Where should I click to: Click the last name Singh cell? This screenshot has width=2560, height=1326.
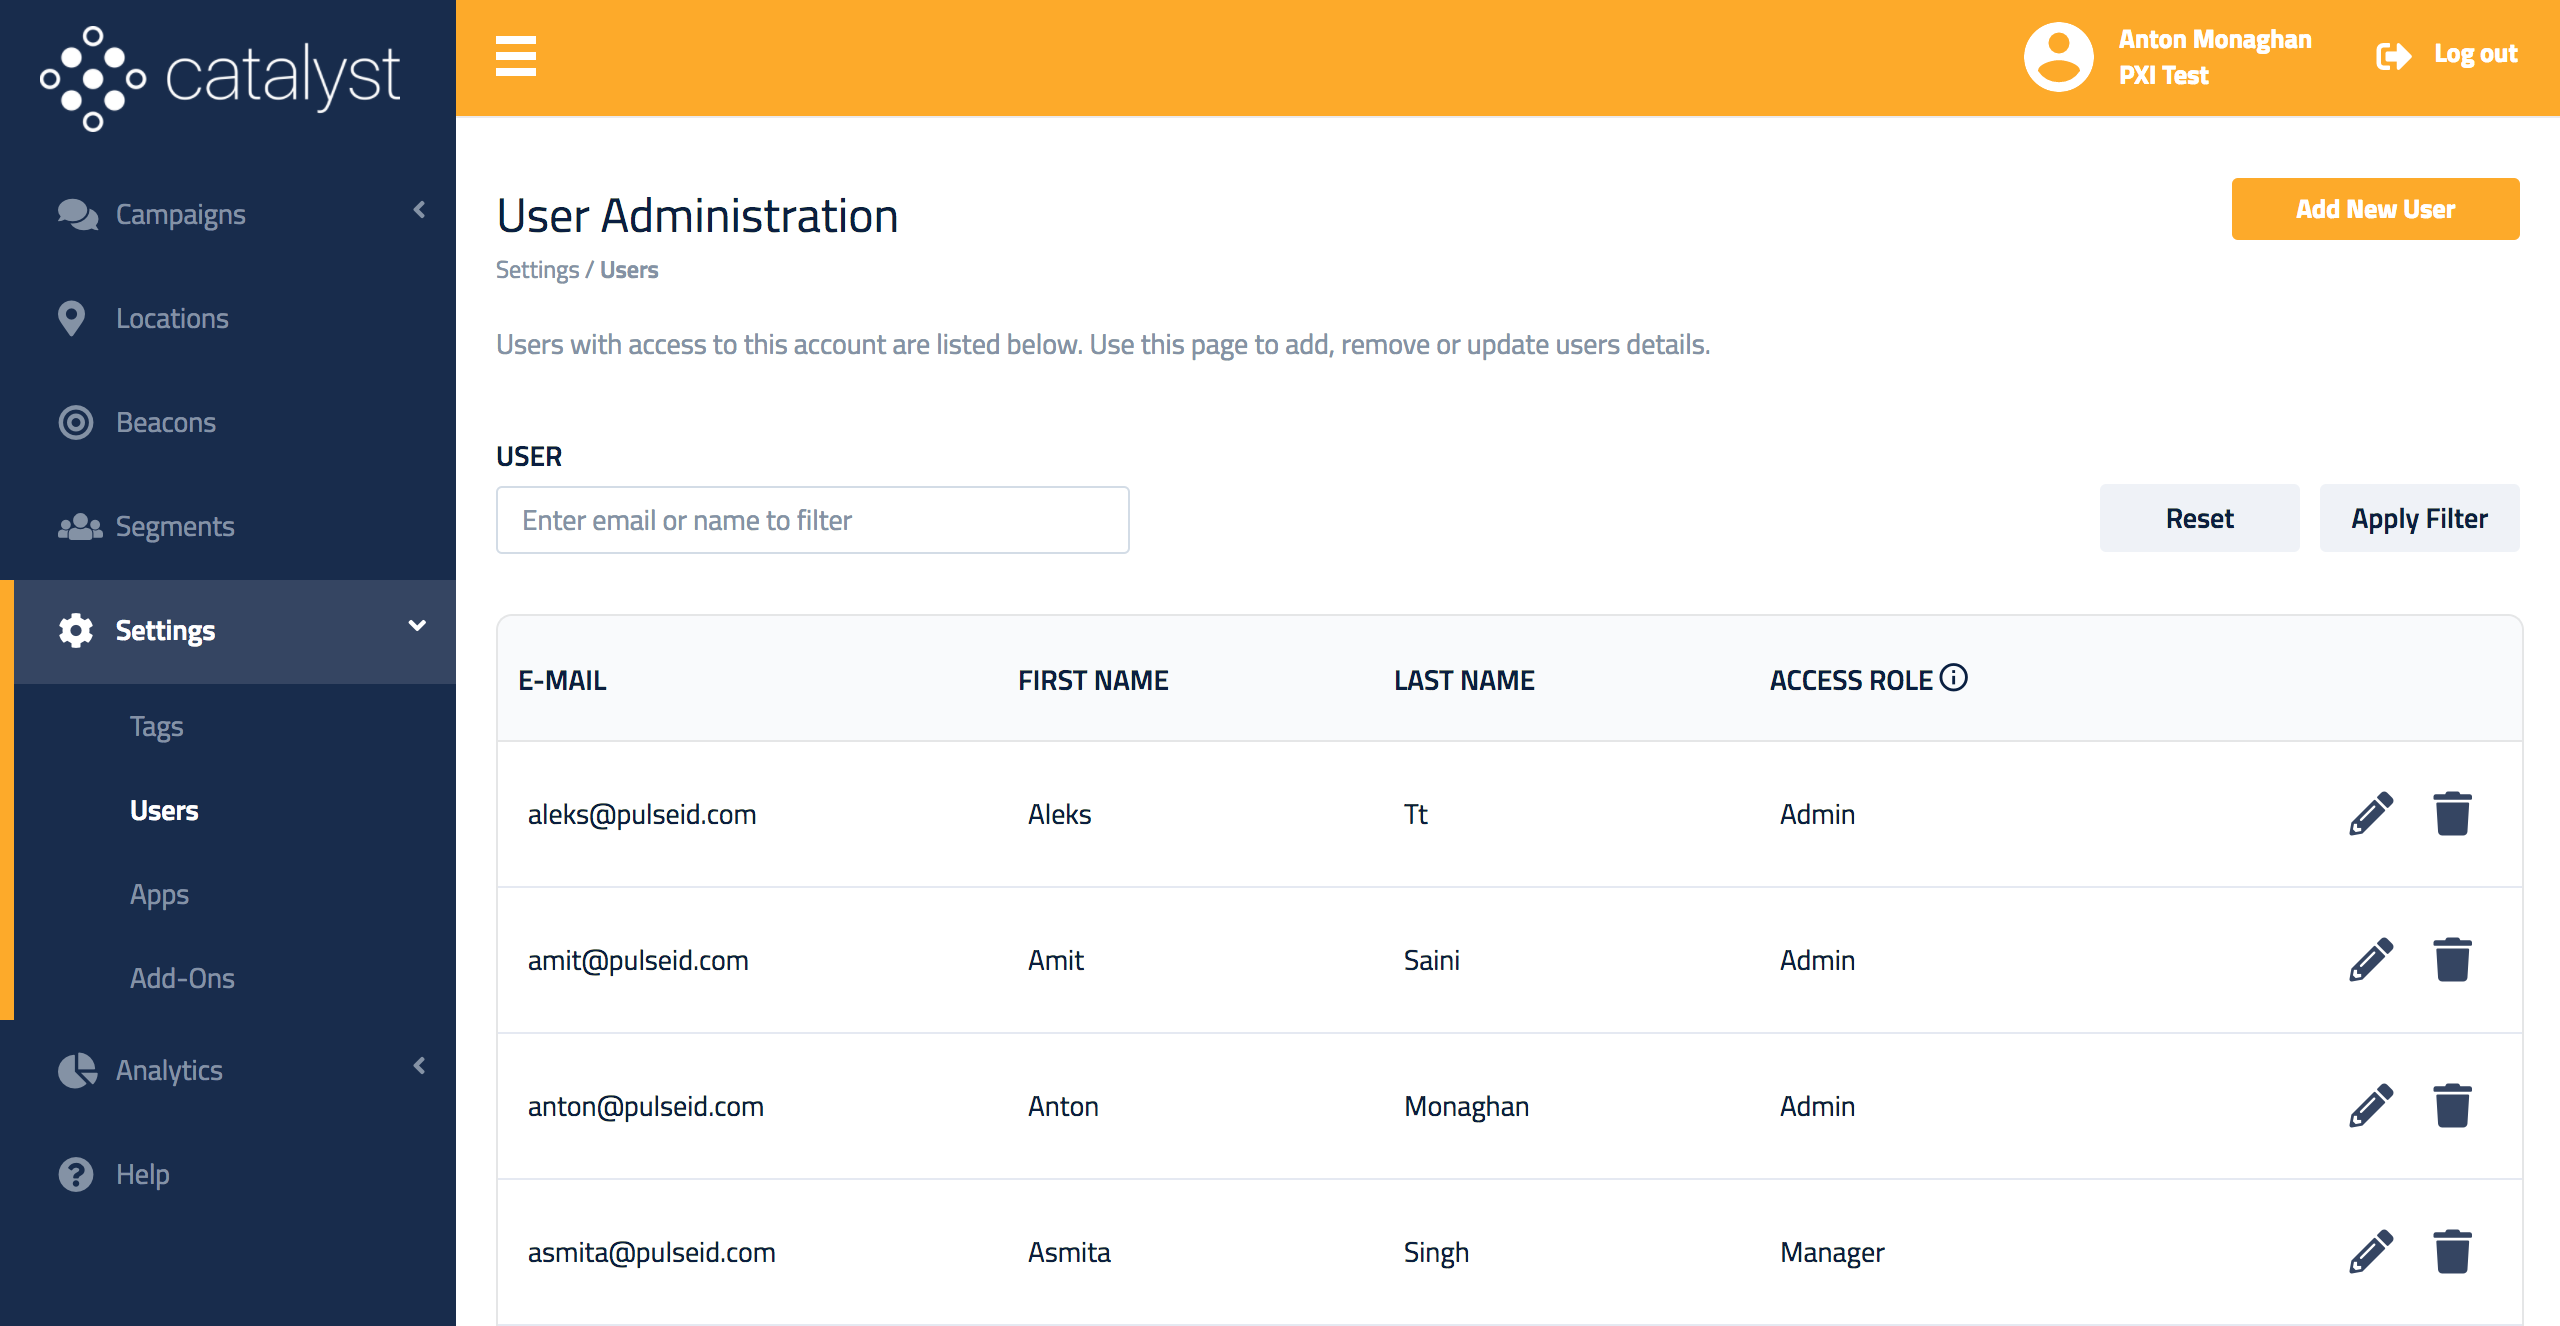tap(1436, 1252)
